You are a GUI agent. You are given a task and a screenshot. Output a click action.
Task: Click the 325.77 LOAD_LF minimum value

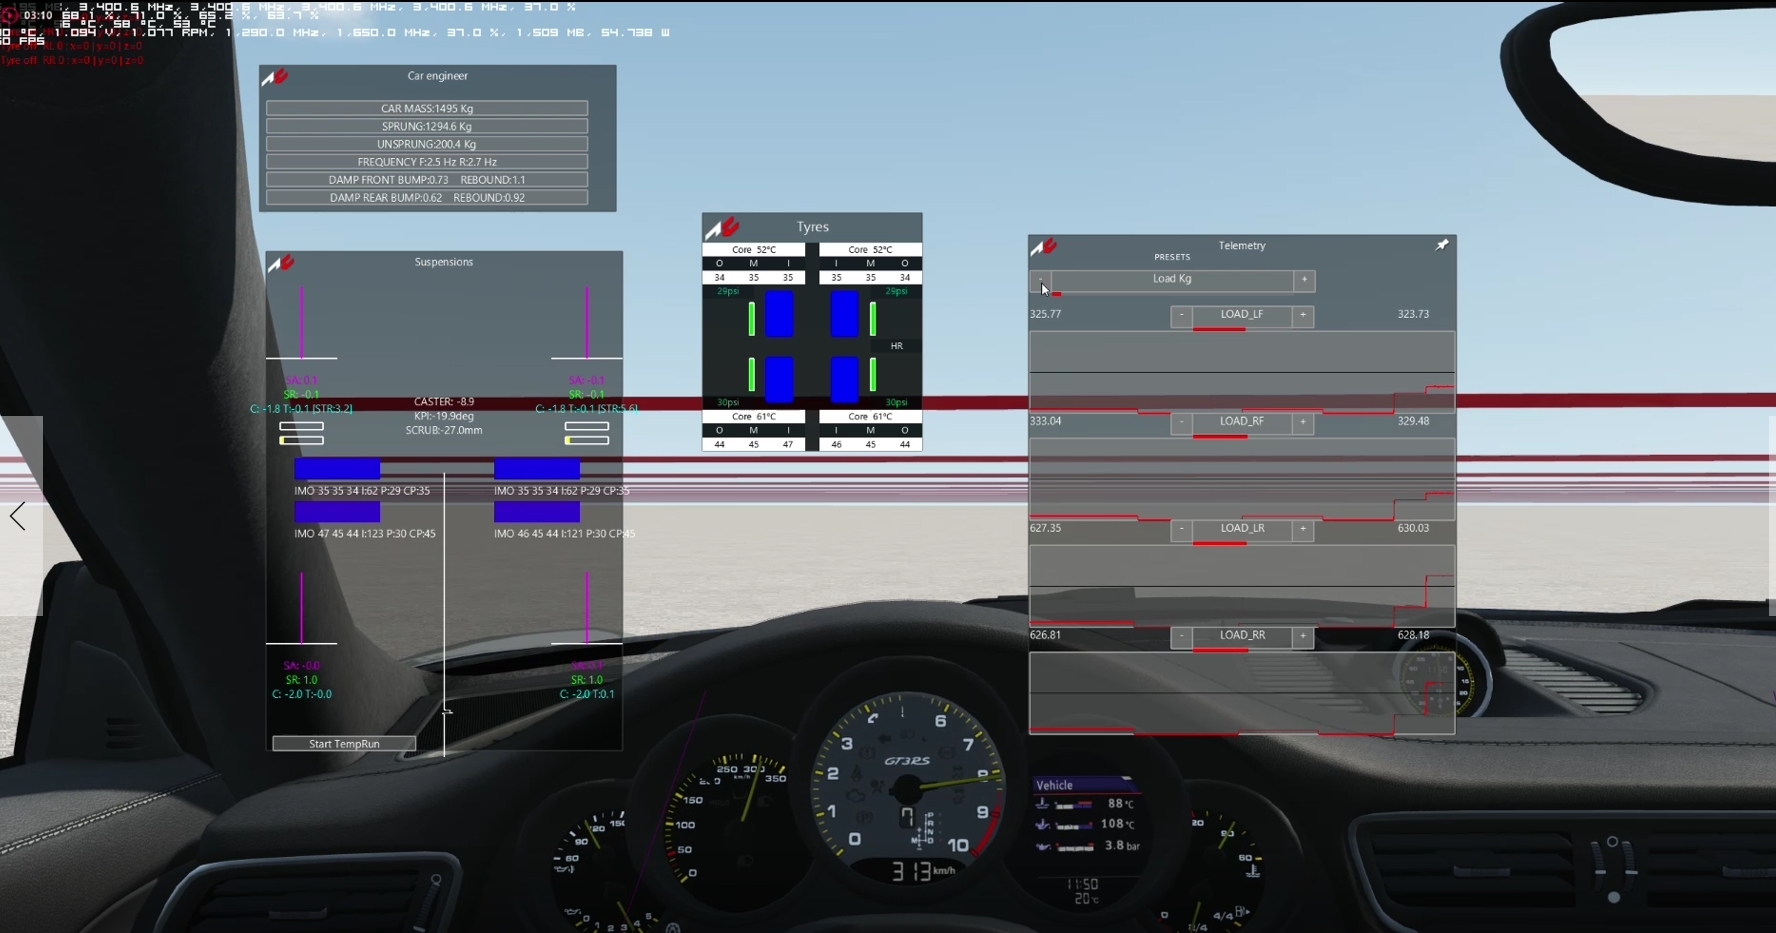pyautogui.click(x=1045, y=314)
